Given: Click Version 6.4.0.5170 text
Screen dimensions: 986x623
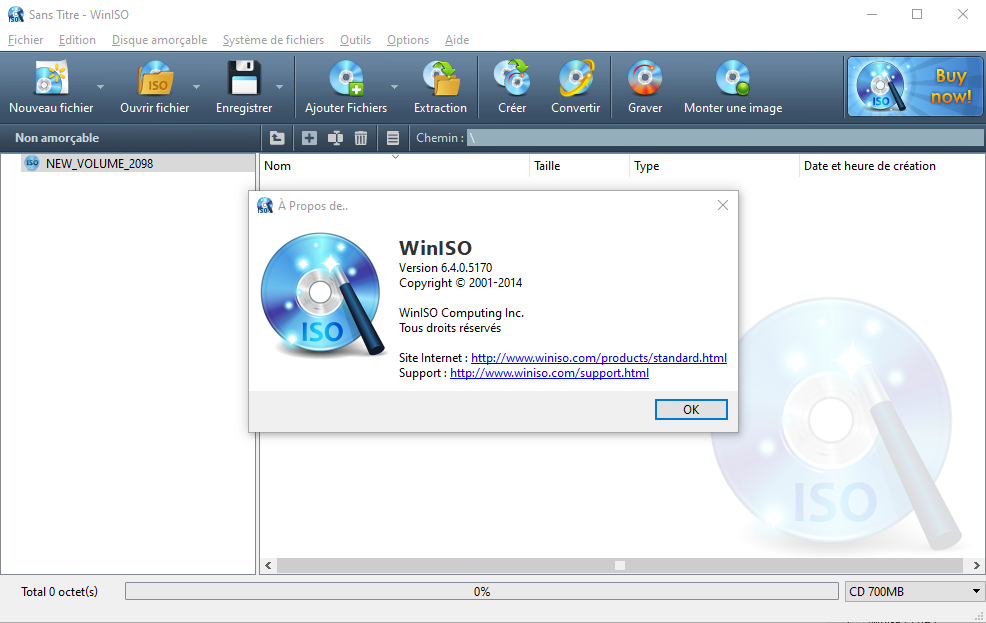Looking at the screenshot, I should [445, 267].
